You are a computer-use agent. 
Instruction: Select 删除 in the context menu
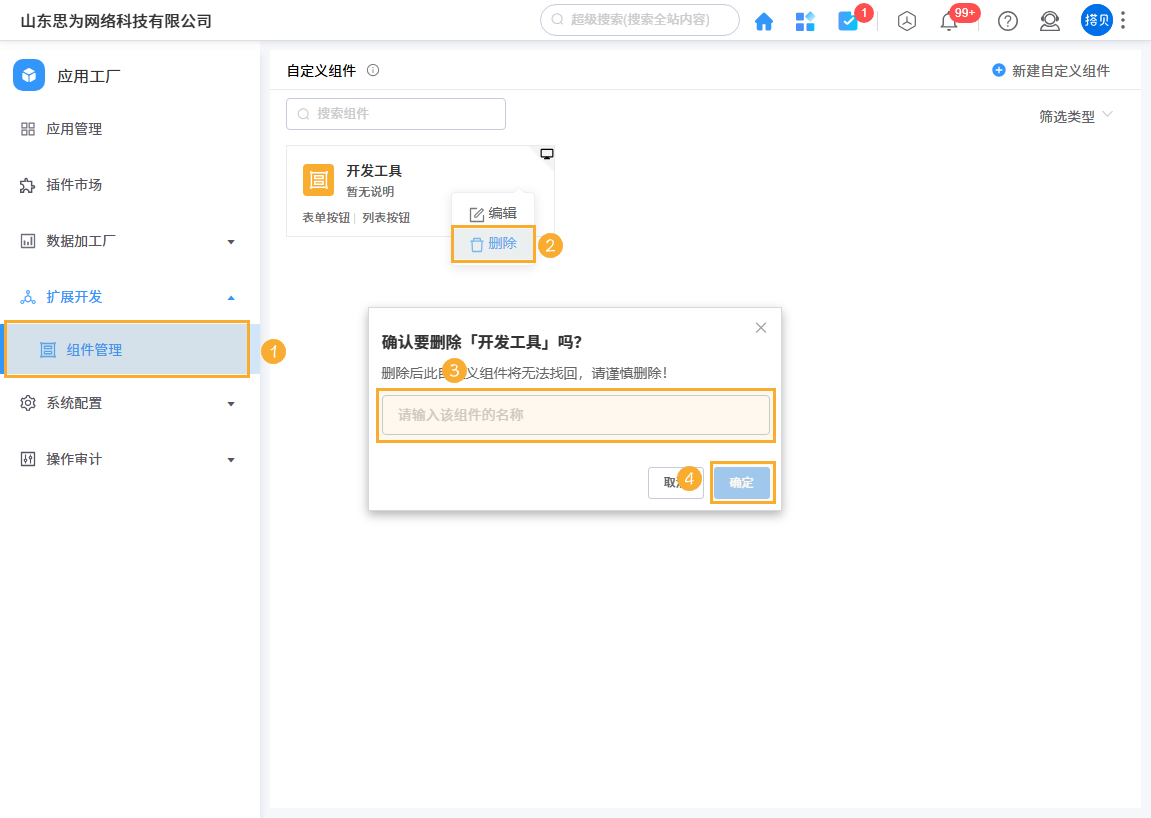[x=492, y=244]
